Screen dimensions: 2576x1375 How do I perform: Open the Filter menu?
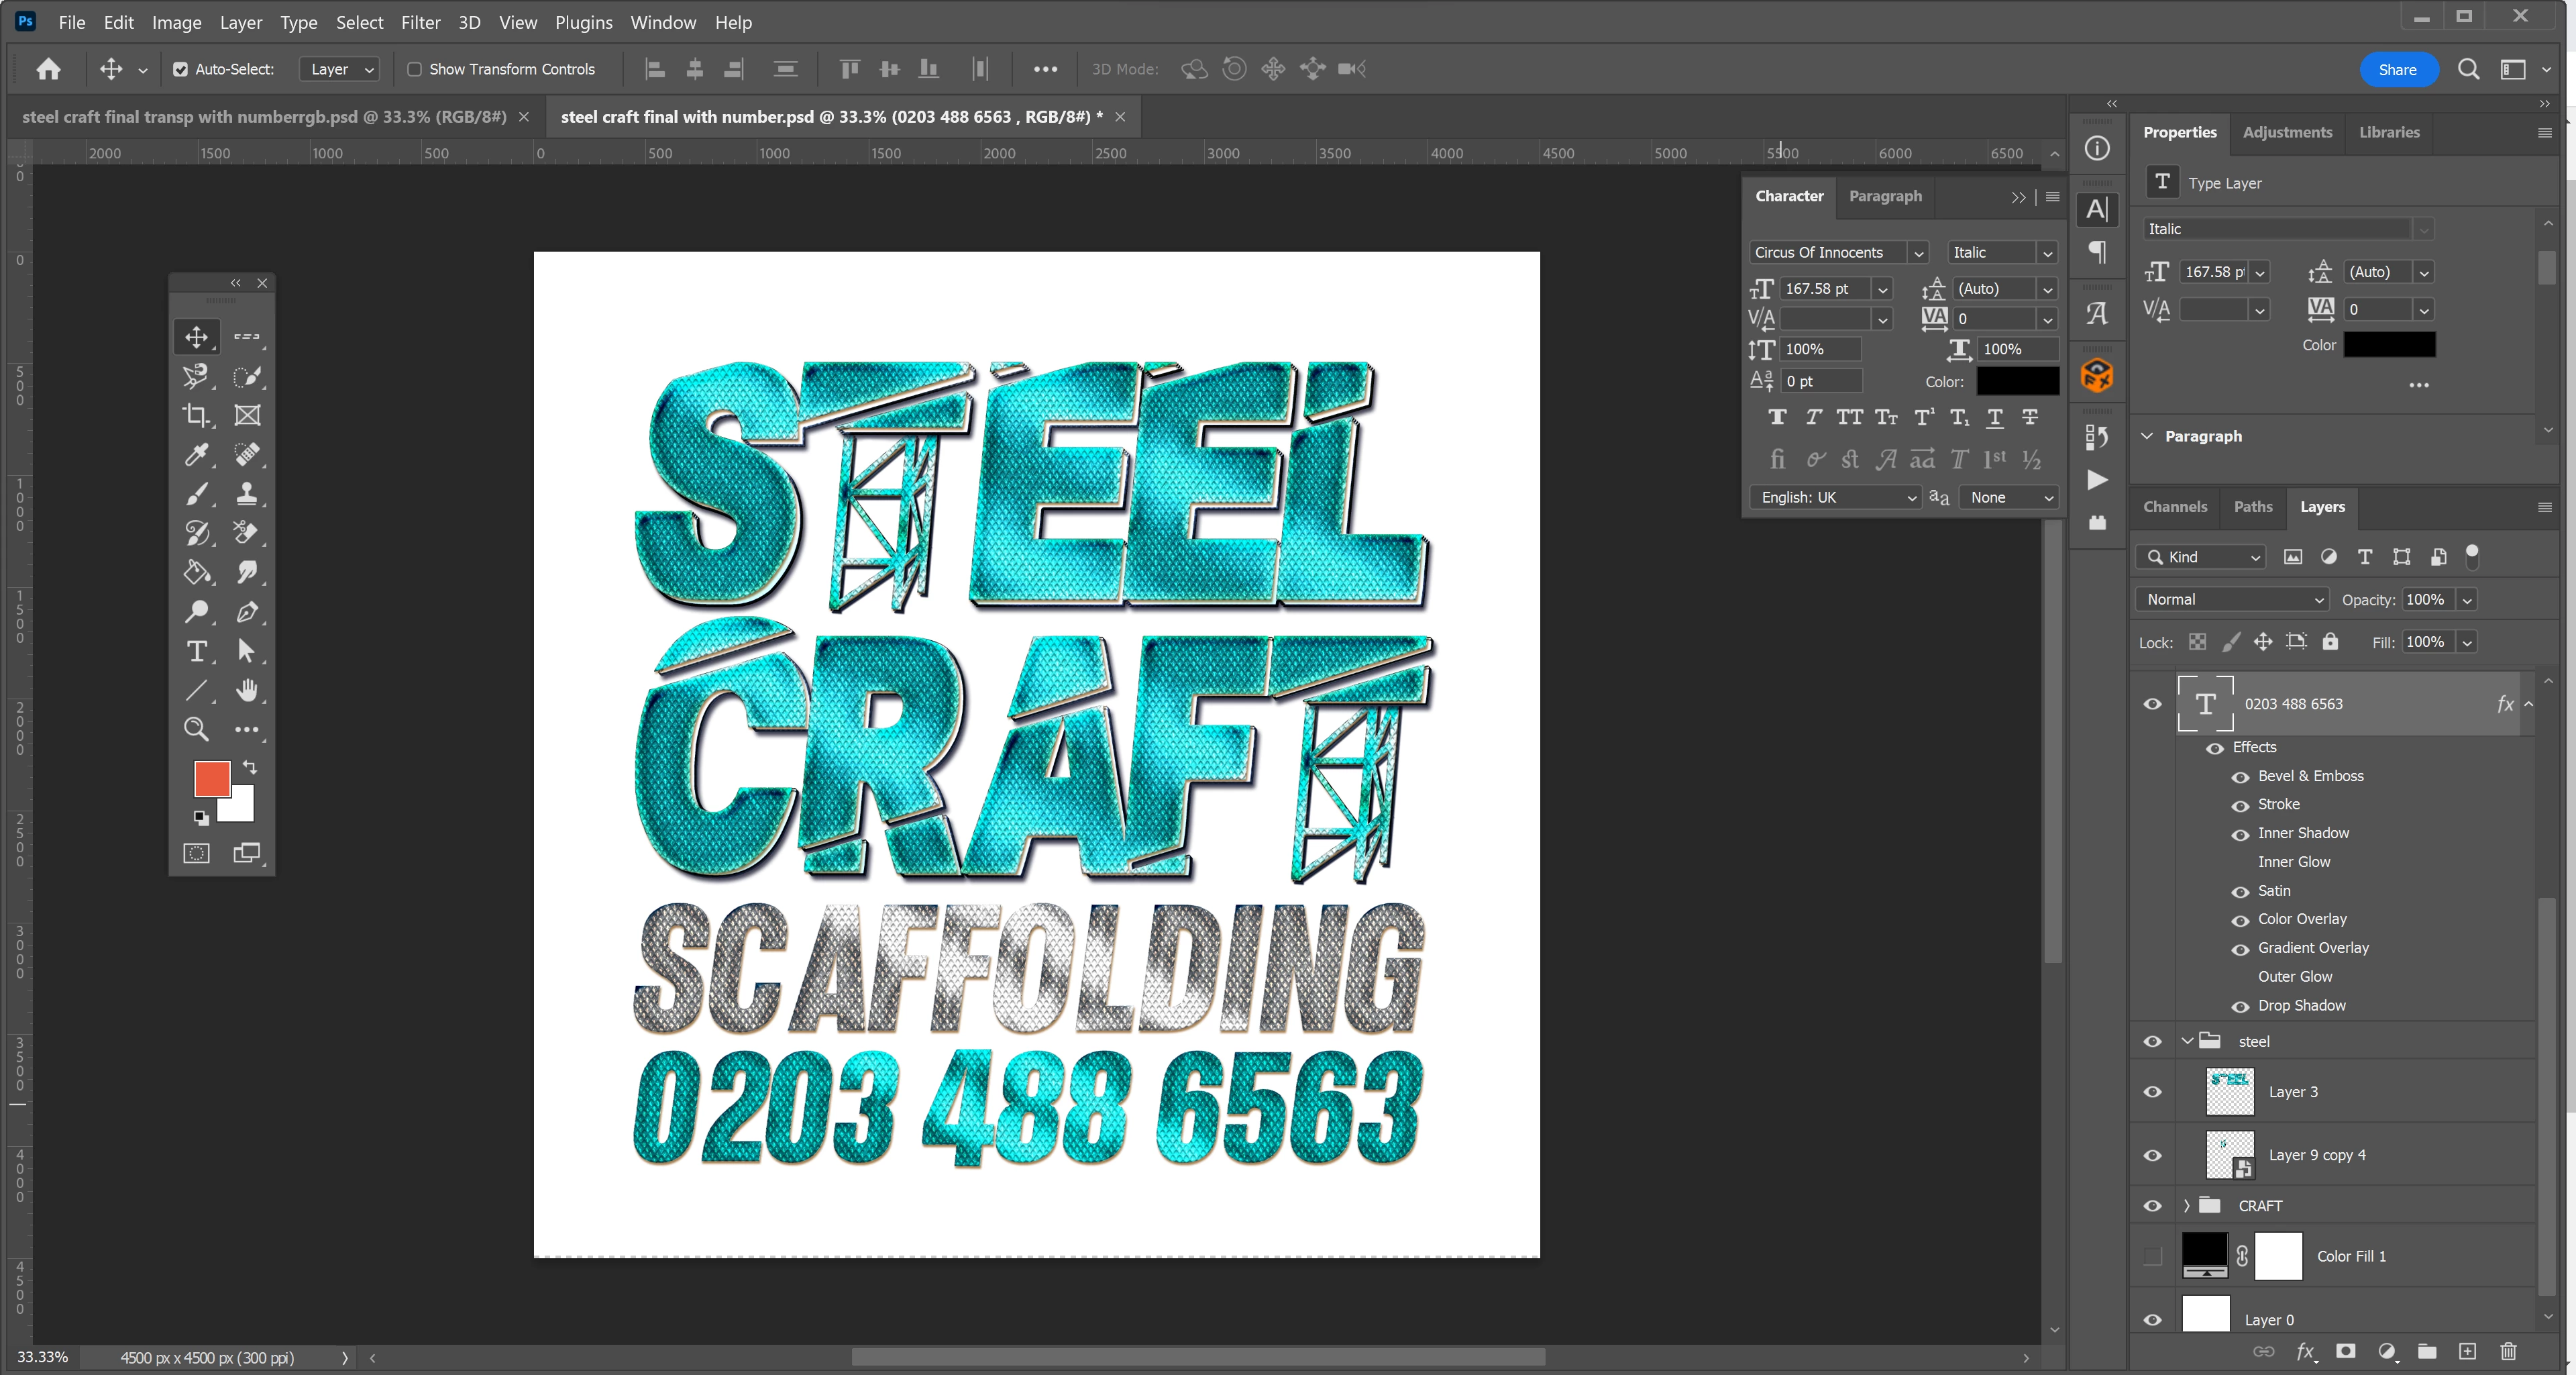(420, 22)
